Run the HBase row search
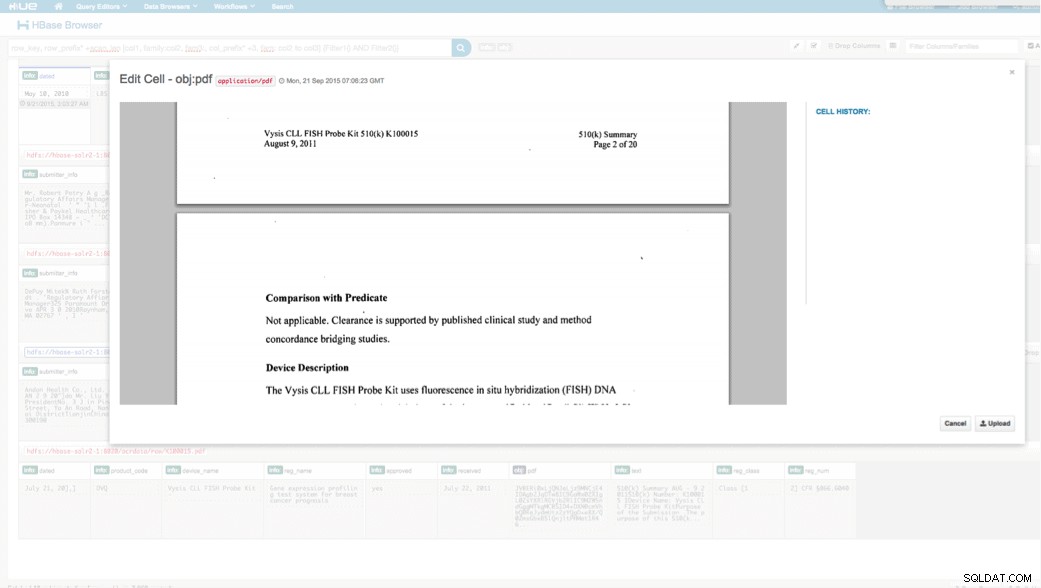This screenshot has width=1041, height=588. point(461,48)
